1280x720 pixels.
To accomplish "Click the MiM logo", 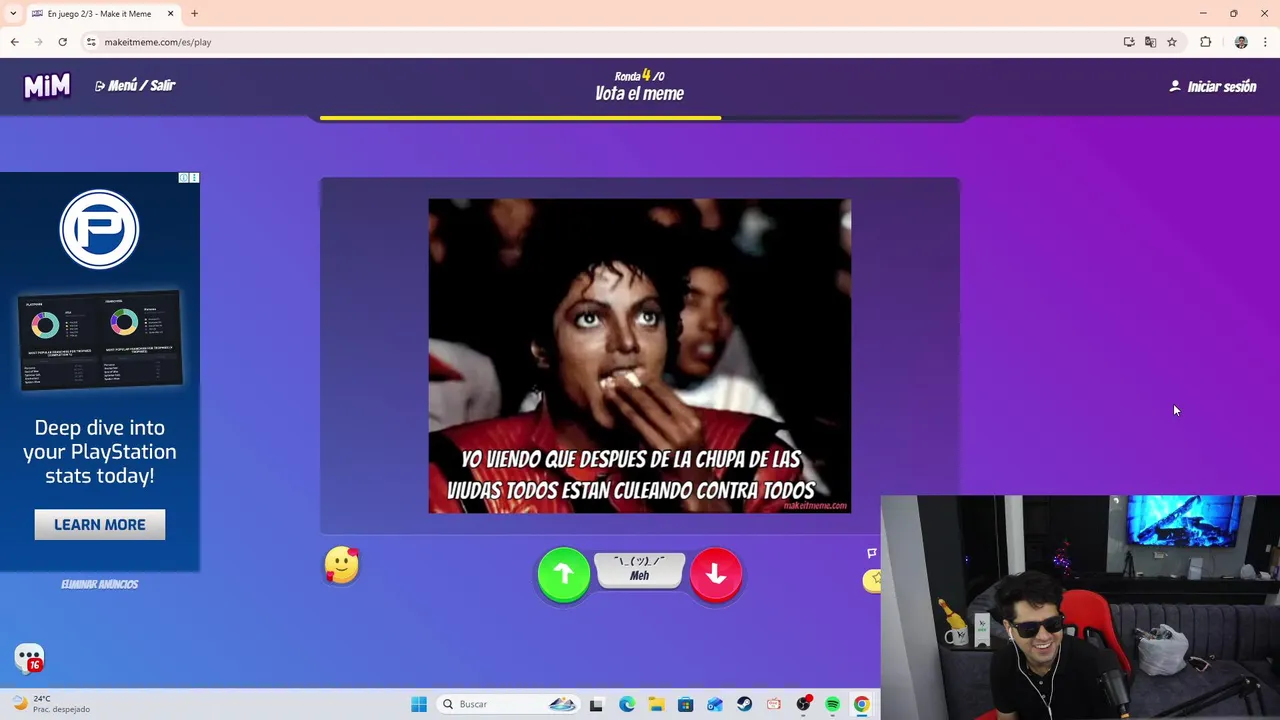I will tap(47, 86).
